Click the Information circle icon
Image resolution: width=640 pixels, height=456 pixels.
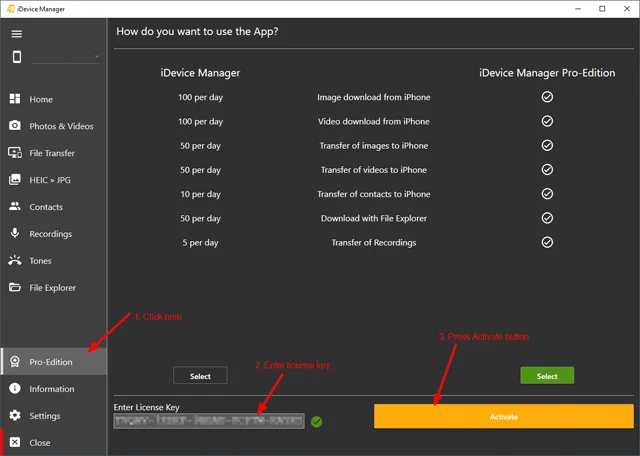click(15, 388)
